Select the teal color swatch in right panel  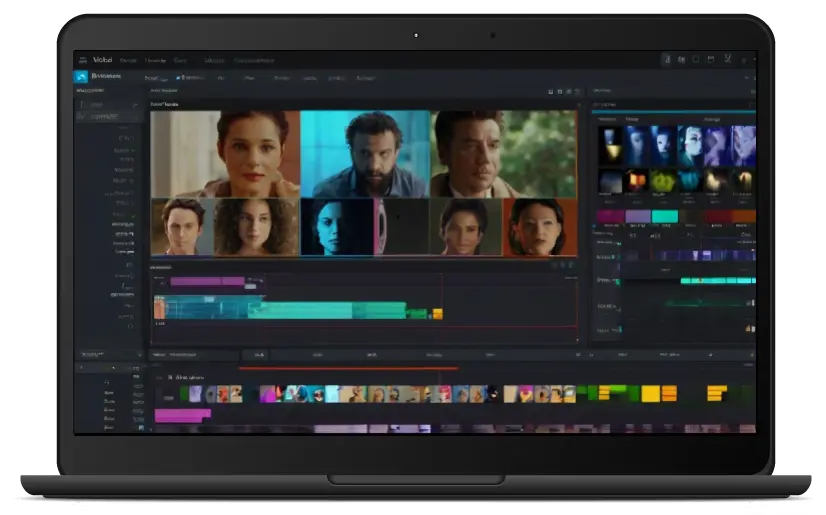(x=664, y=216)
